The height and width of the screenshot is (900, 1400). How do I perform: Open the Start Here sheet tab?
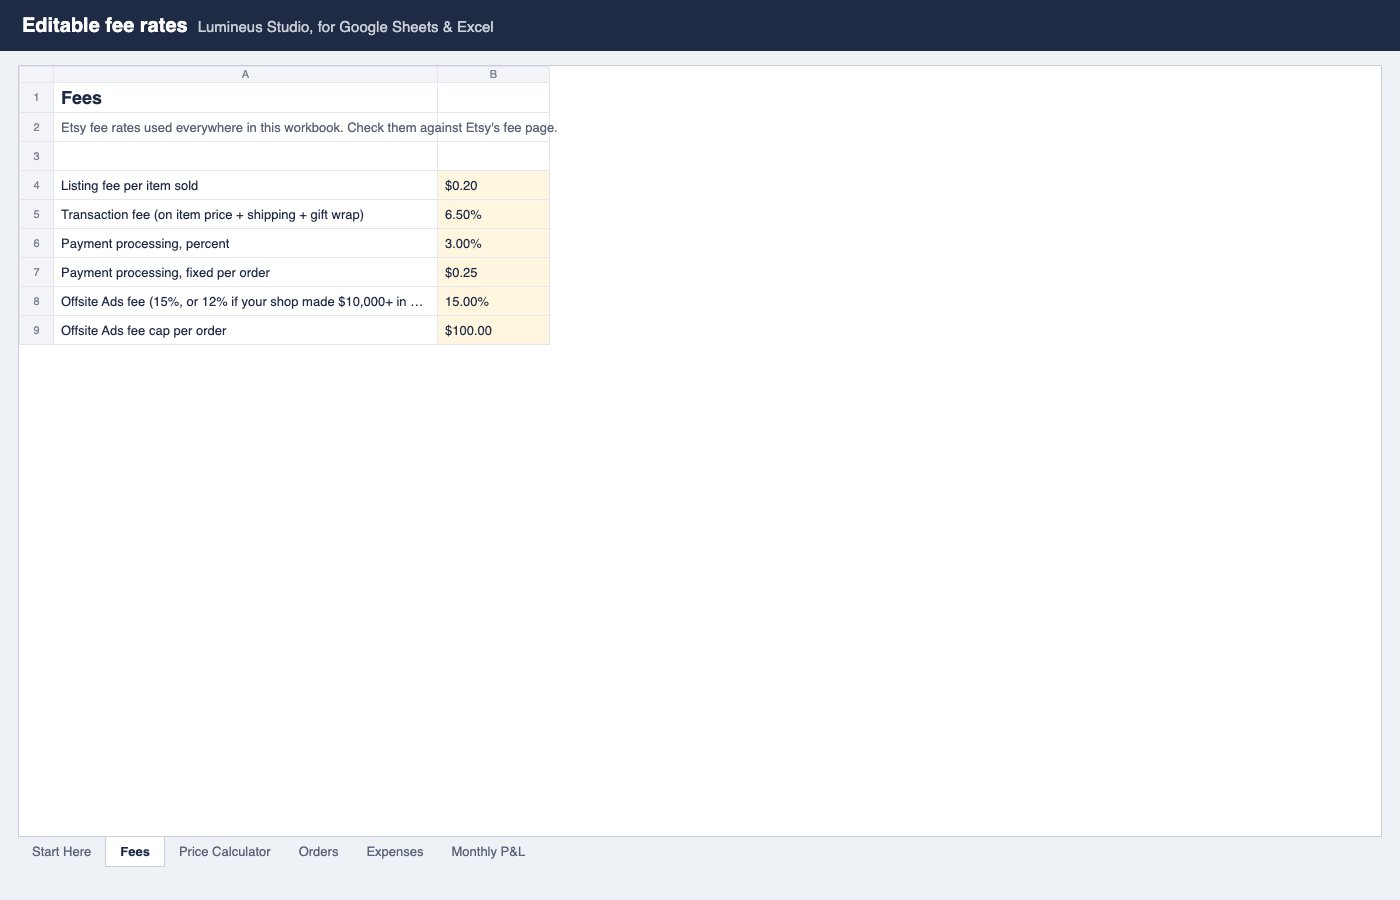[61, 852]
